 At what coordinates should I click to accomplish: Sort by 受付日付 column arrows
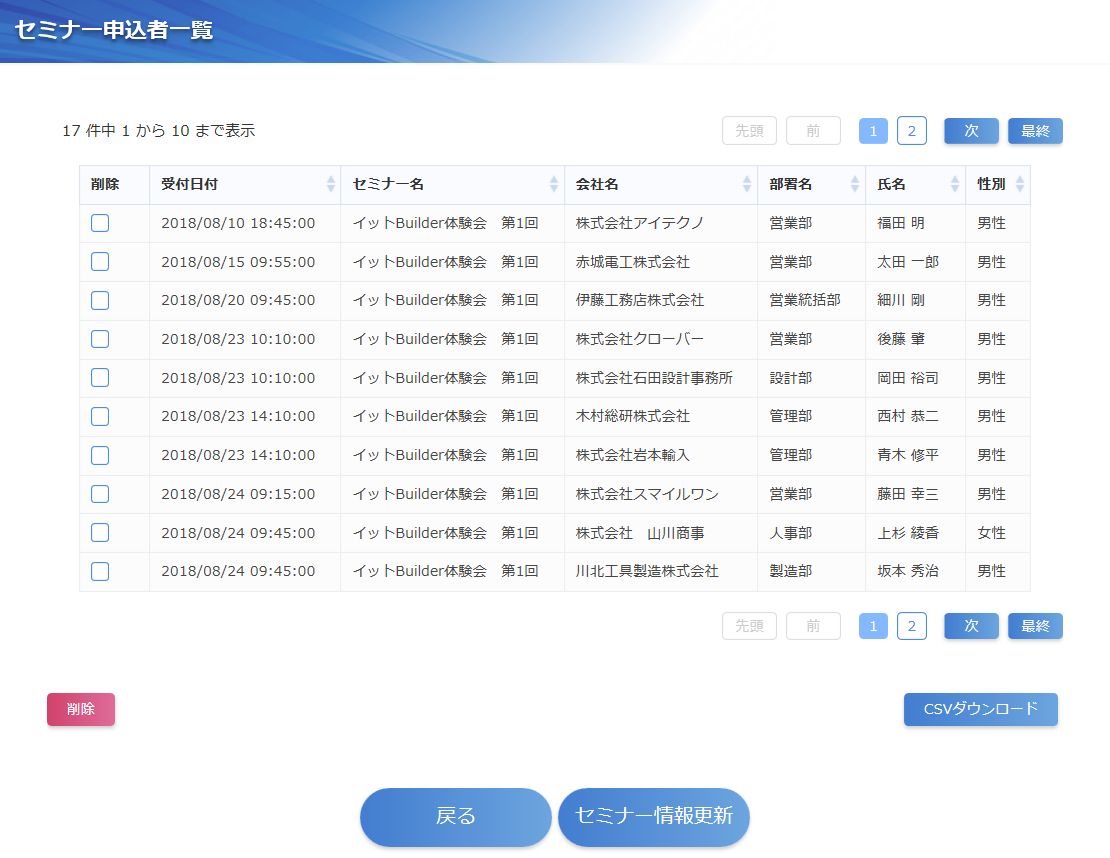[x=331, y=184]
